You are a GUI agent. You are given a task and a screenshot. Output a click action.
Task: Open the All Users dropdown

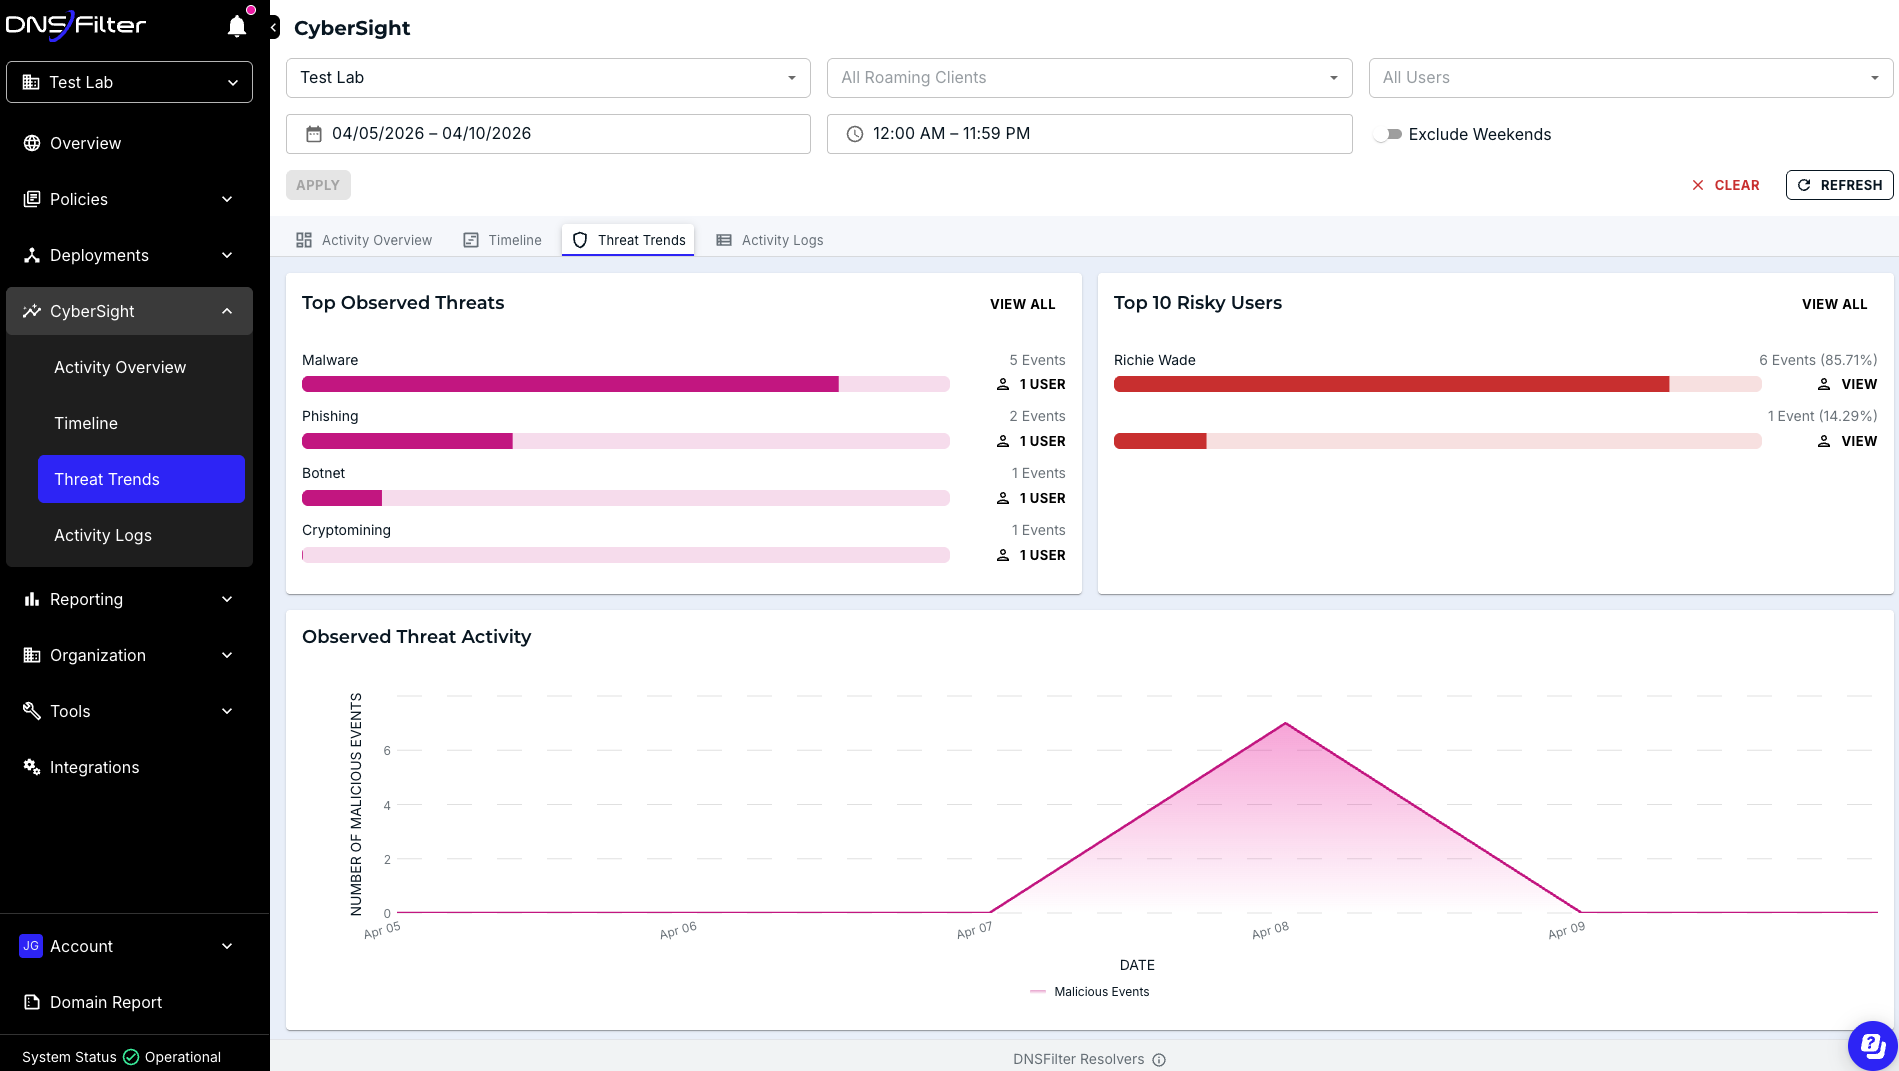pyautogui.click(x=1630, y=78)
